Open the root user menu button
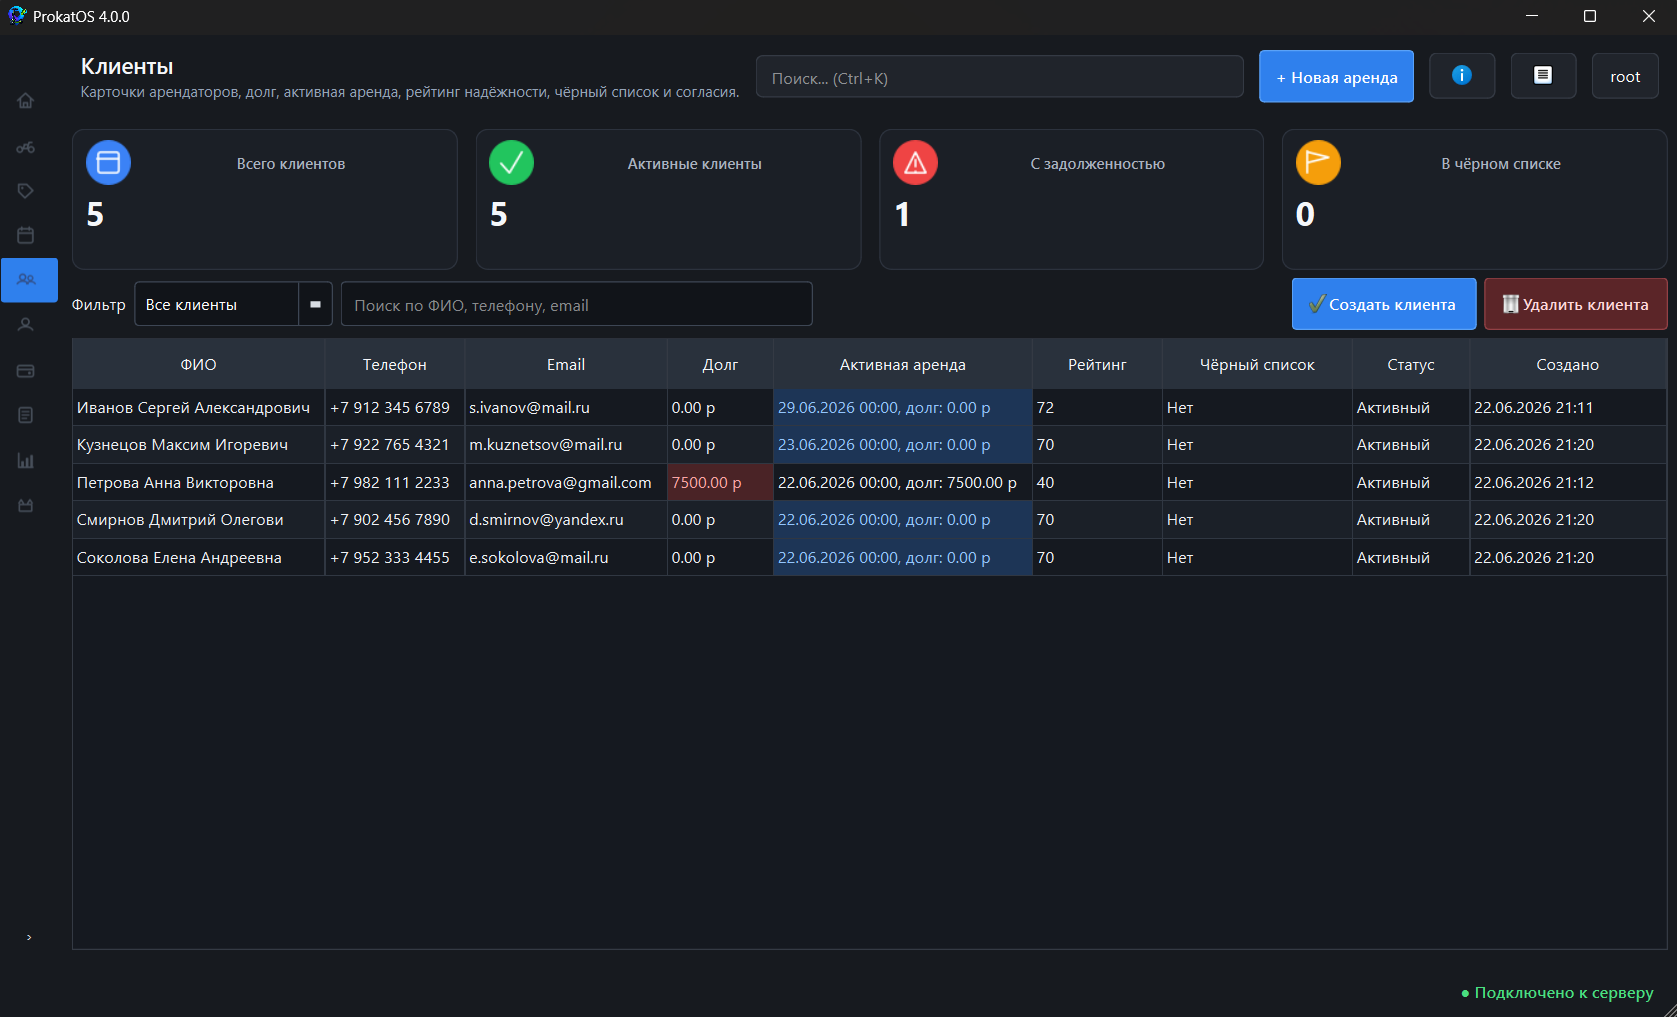 (1625, 76)
